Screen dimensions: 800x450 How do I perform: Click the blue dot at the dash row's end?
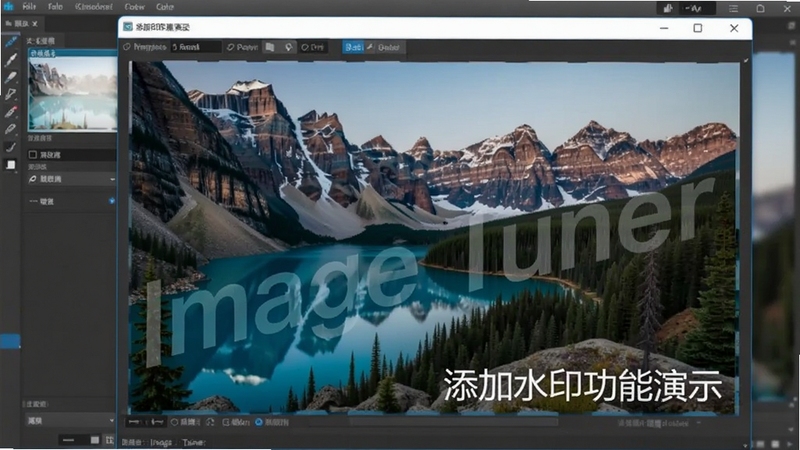point(112,201)
